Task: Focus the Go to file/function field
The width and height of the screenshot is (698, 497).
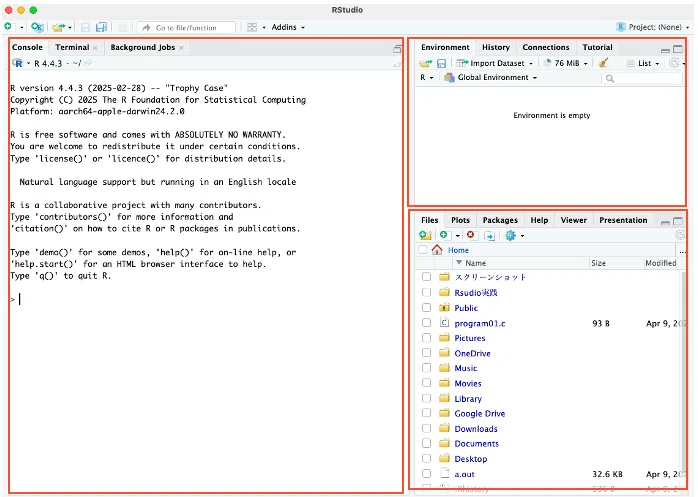Action: pos(186,28)
